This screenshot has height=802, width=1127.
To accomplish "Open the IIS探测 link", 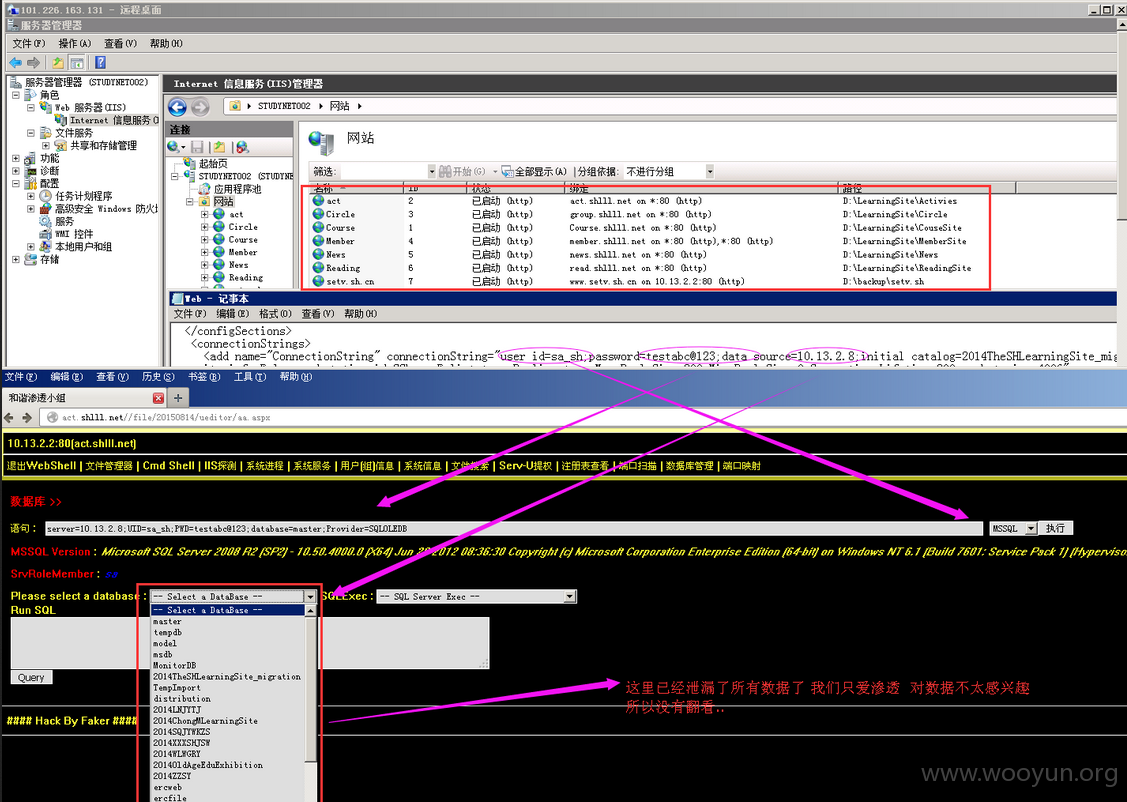I will tap(220, 466).
